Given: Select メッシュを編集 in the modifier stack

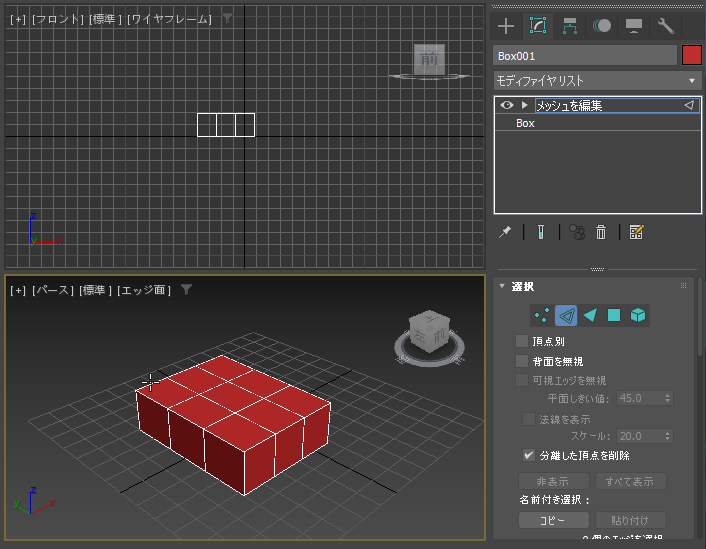Looking at the screenshot, I should pyautogui.click(x=617, y=105).
